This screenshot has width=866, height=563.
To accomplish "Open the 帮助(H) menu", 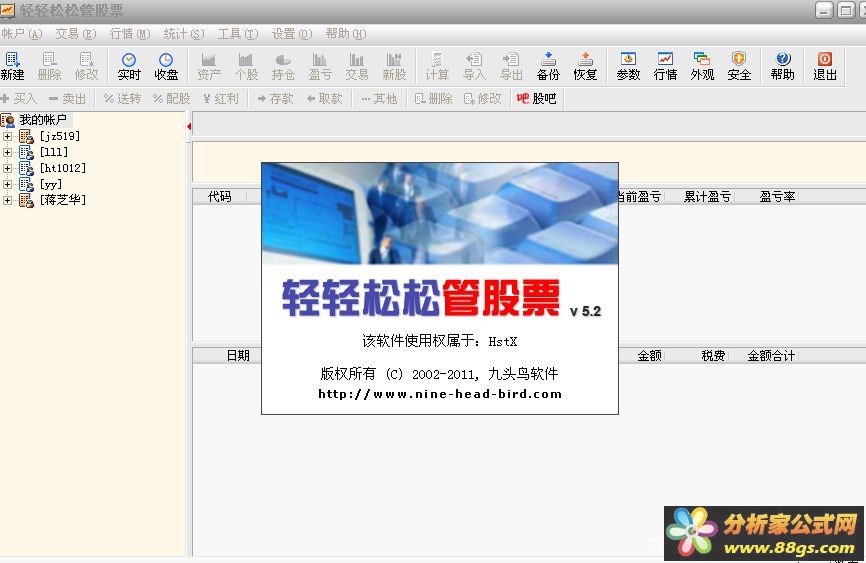I will pos(346,34).
